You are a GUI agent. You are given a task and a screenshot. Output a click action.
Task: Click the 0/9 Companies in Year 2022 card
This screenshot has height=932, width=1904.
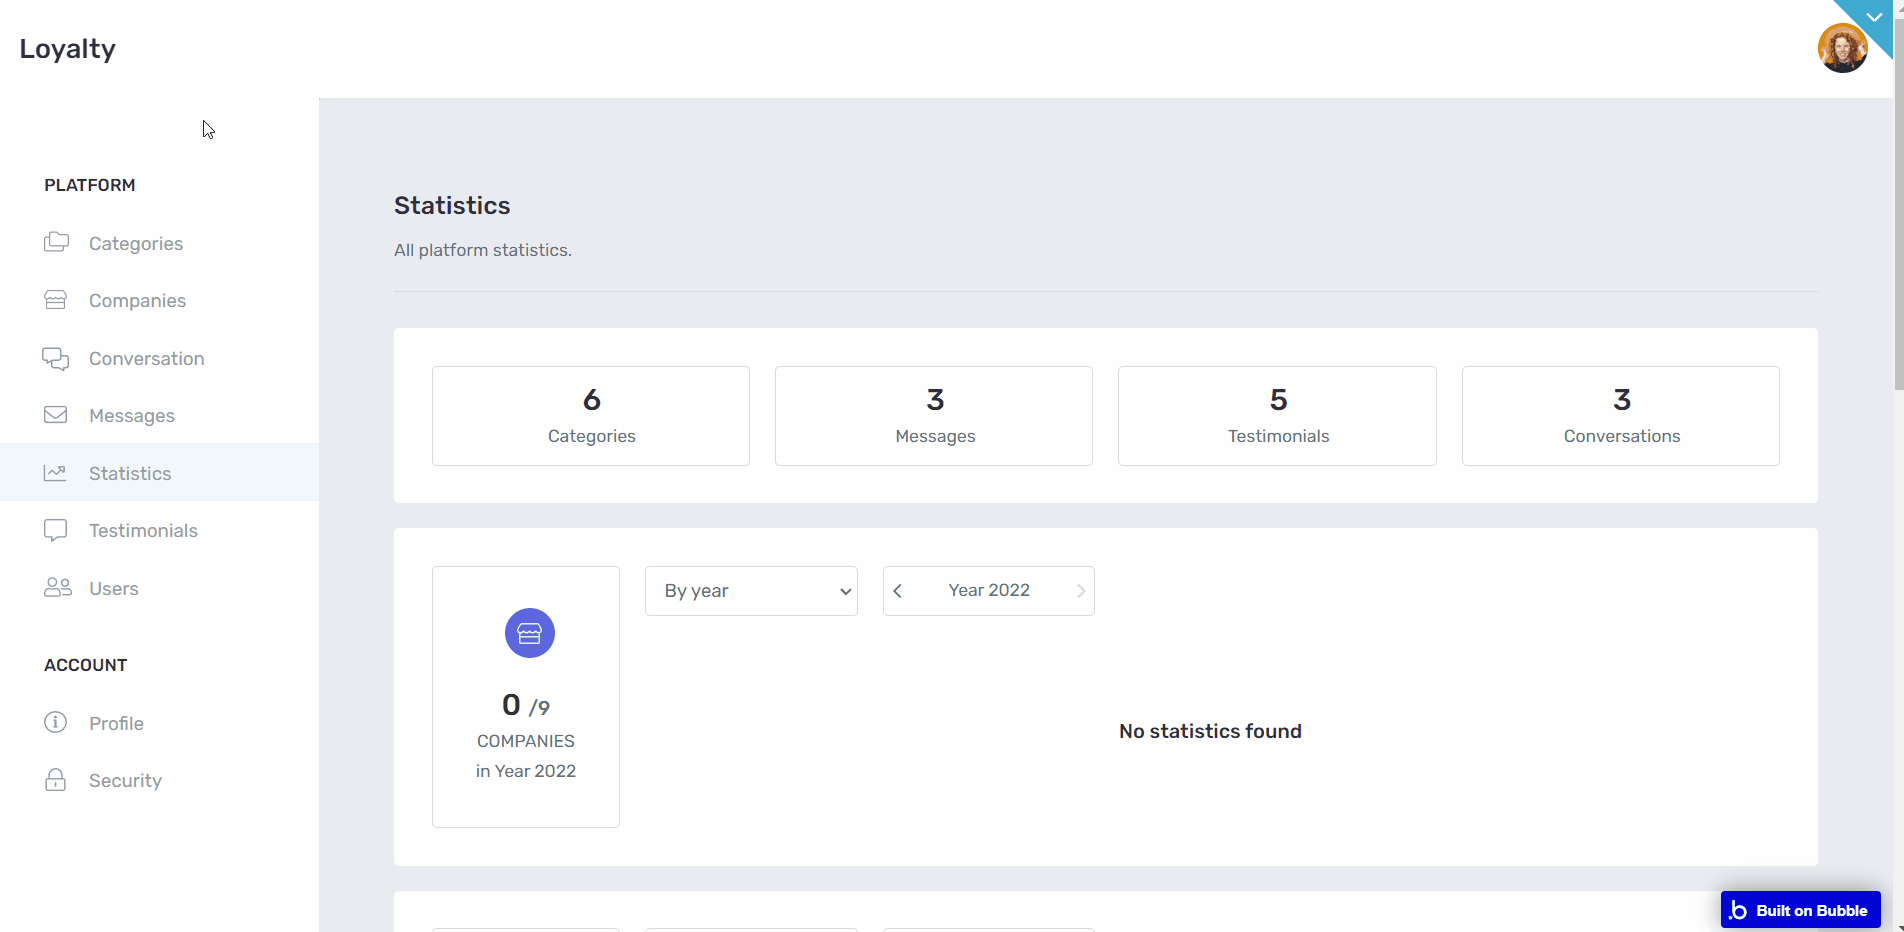pyautogui.click(x=526, y=697)
